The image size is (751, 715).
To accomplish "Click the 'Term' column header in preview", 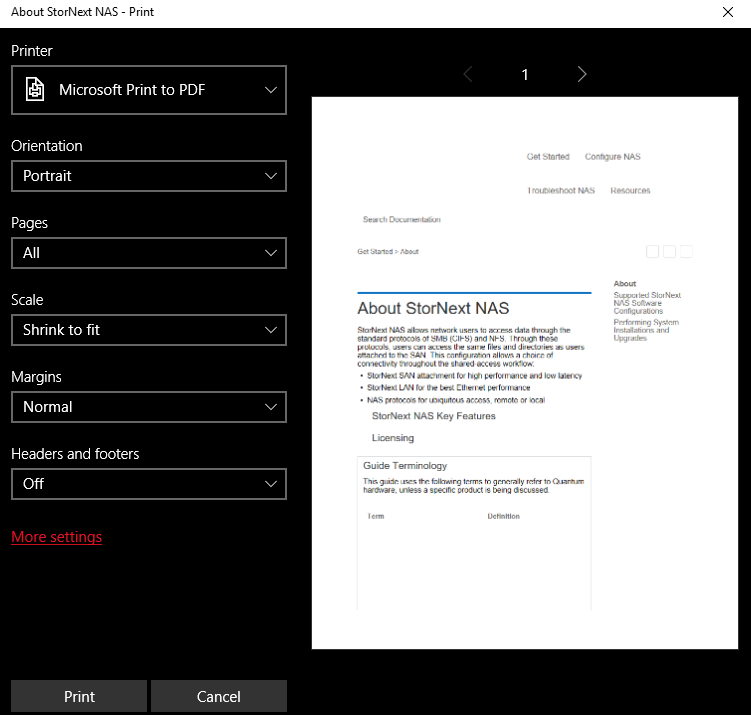I will (376, 516).
